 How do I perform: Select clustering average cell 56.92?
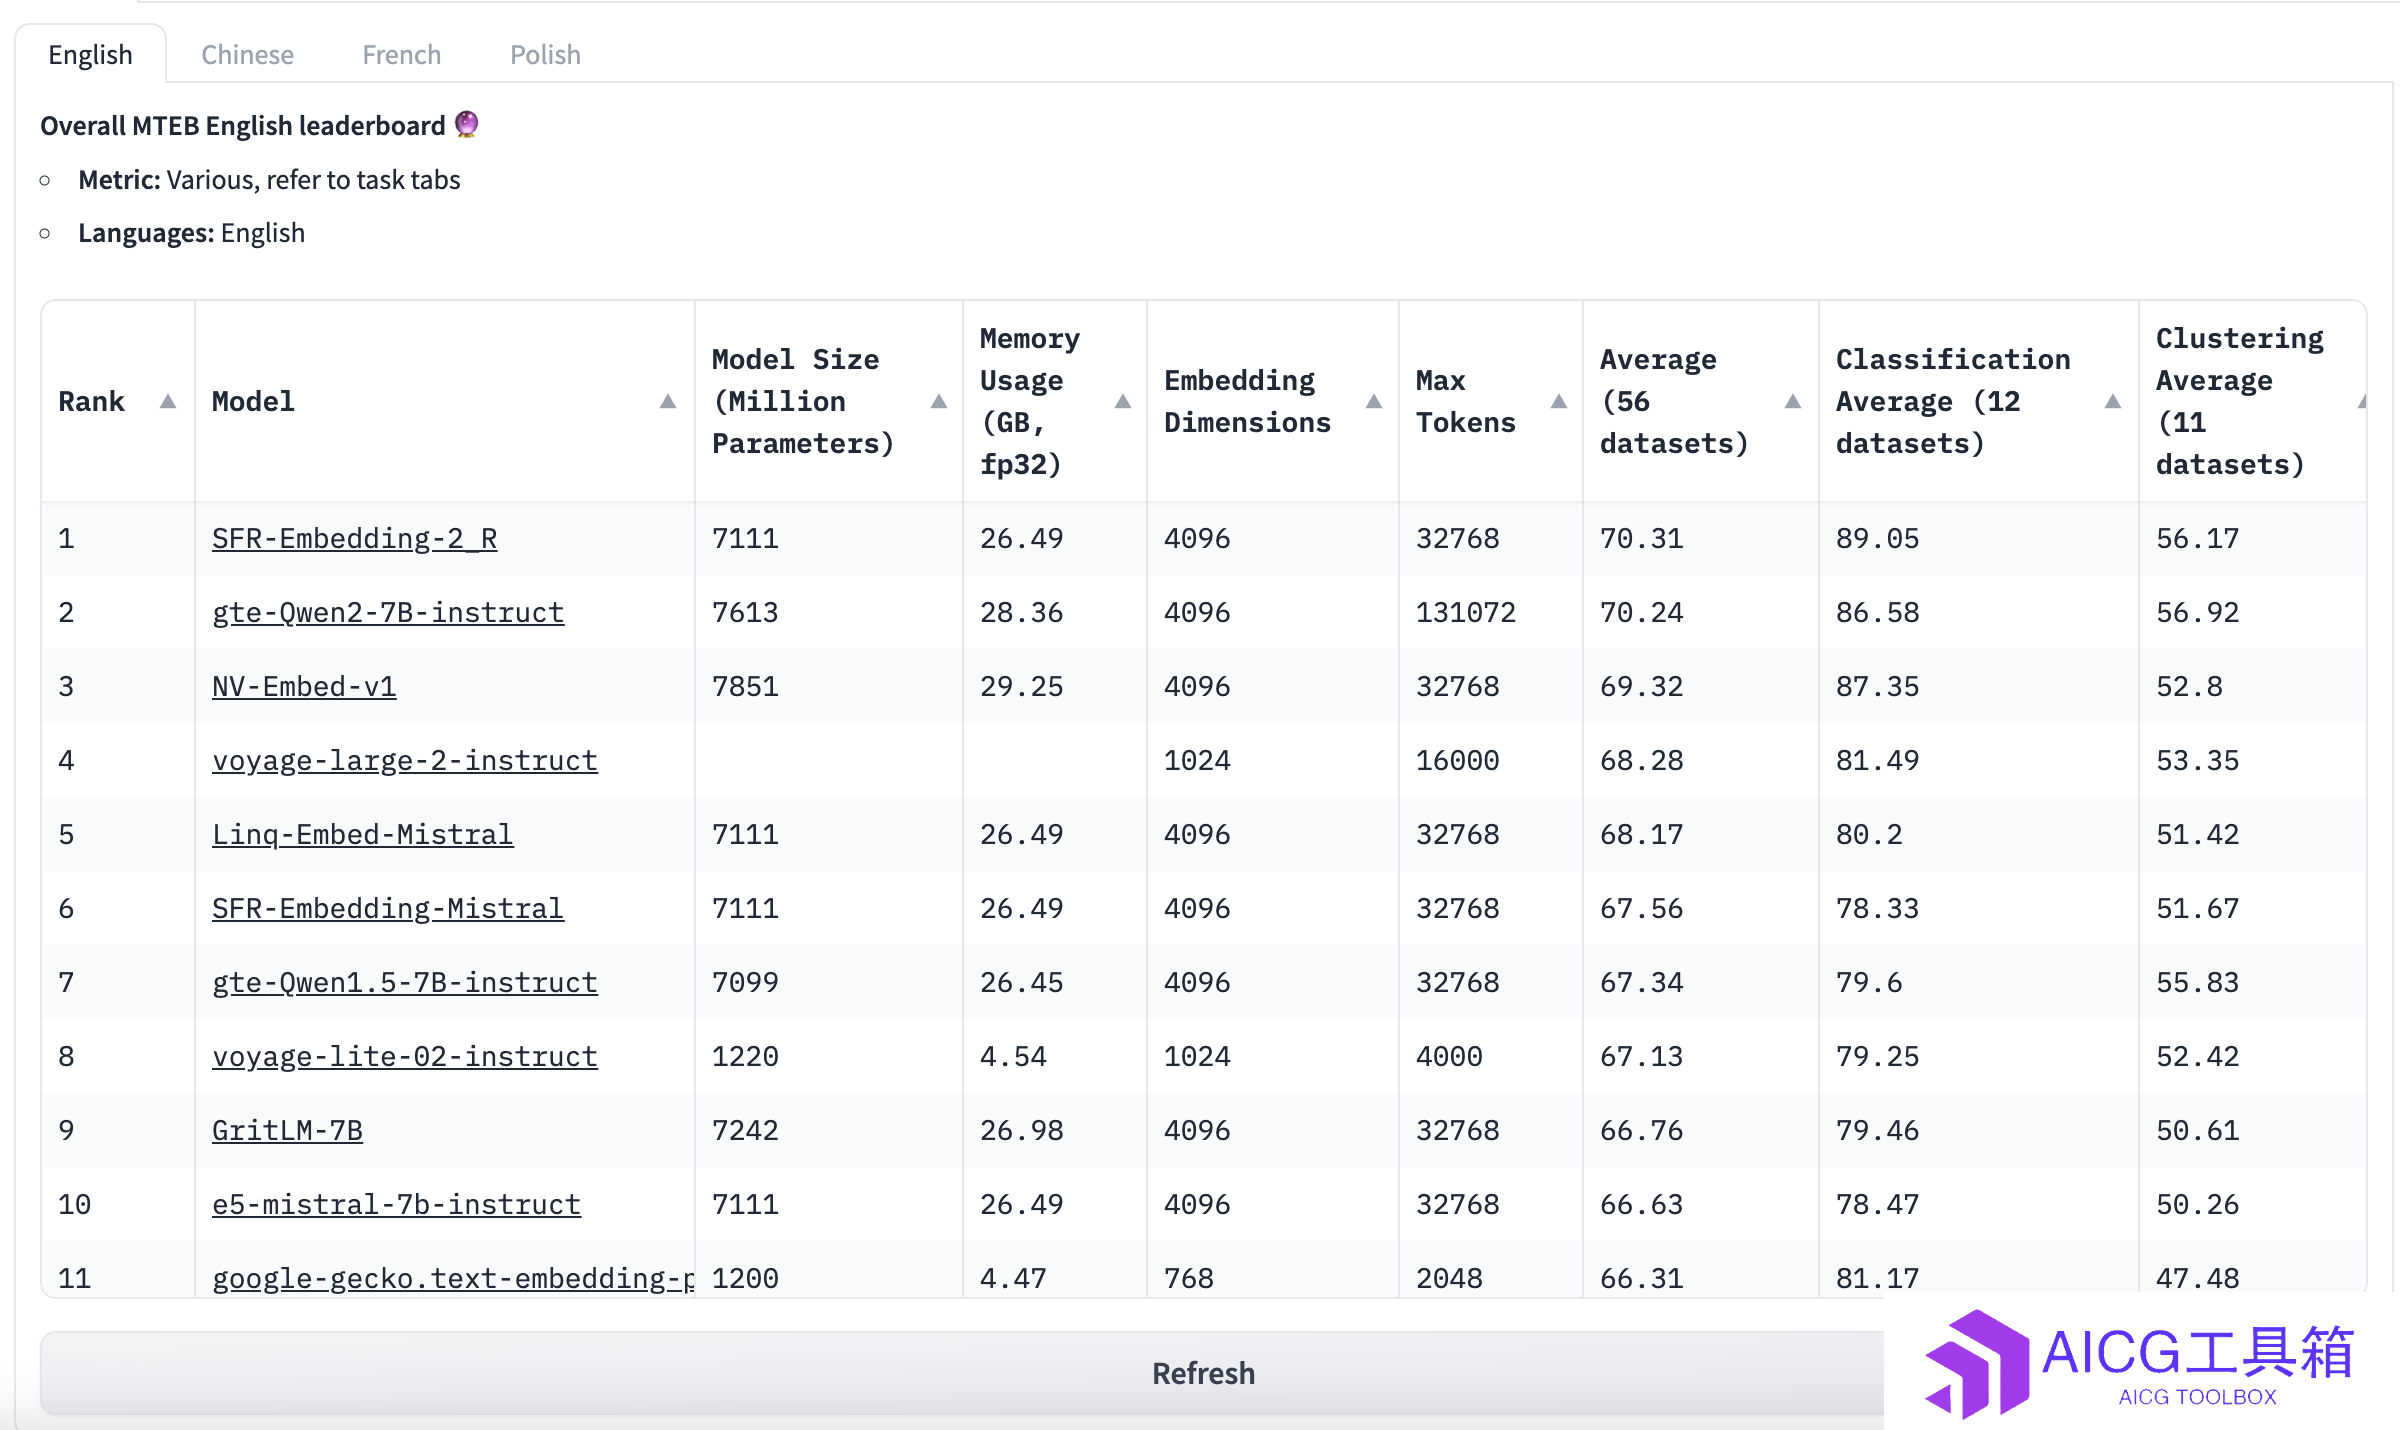pos(2253,612)
